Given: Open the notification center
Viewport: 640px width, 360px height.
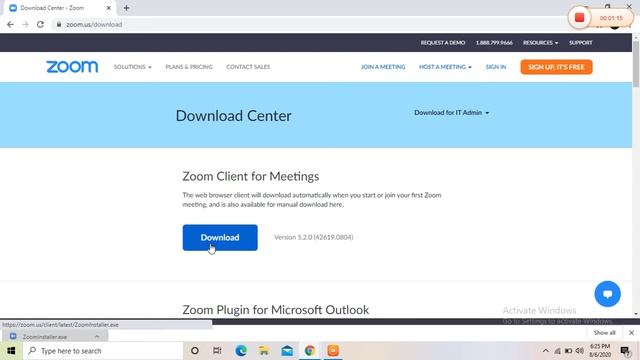Looking at the screenshot, I should click(x=625, y=351).
